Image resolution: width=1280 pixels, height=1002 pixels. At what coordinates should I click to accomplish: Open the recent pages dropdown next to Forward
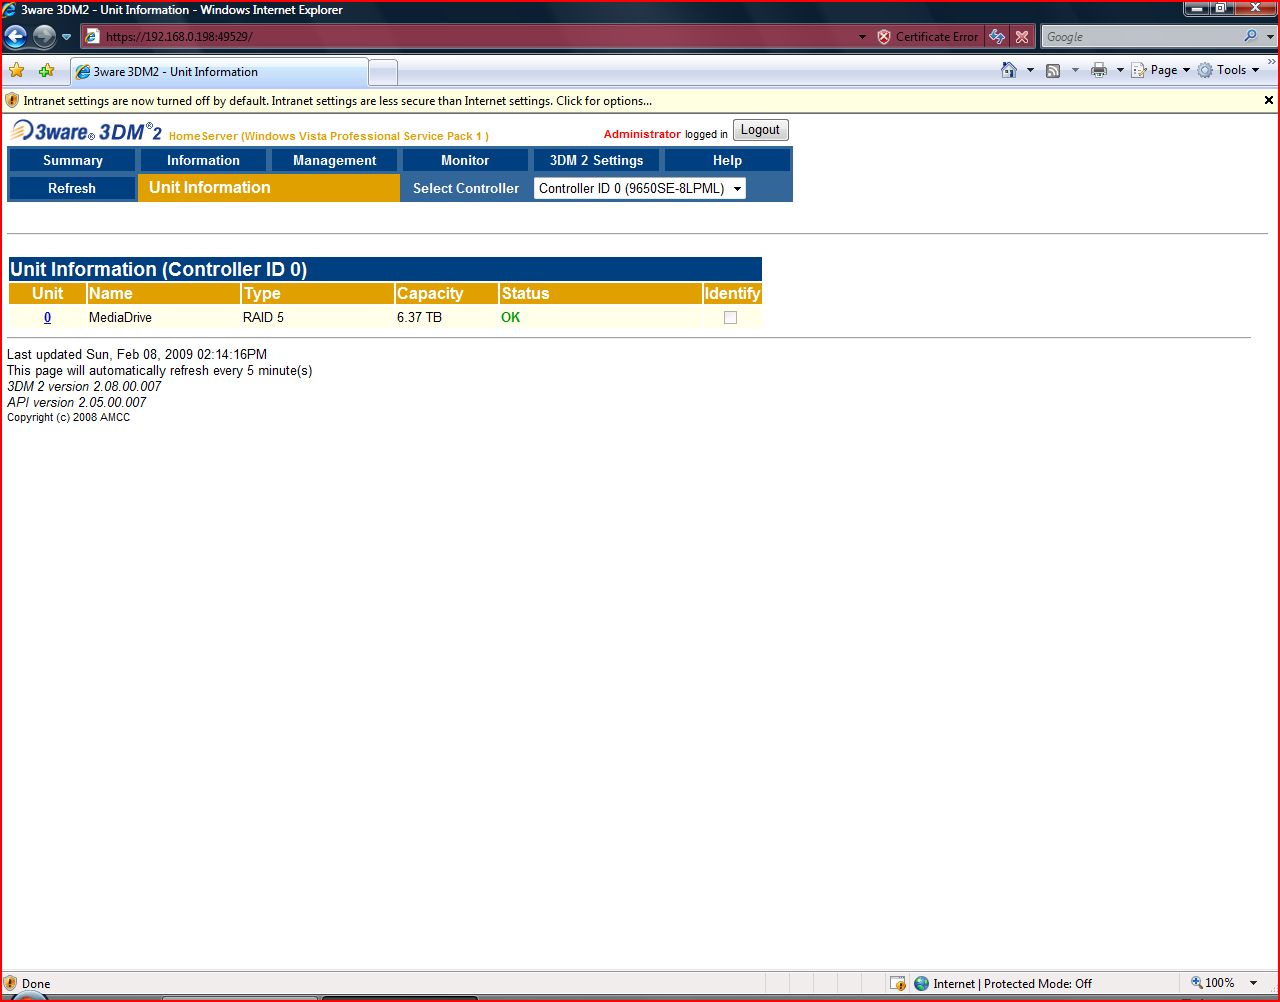[67, 37]
